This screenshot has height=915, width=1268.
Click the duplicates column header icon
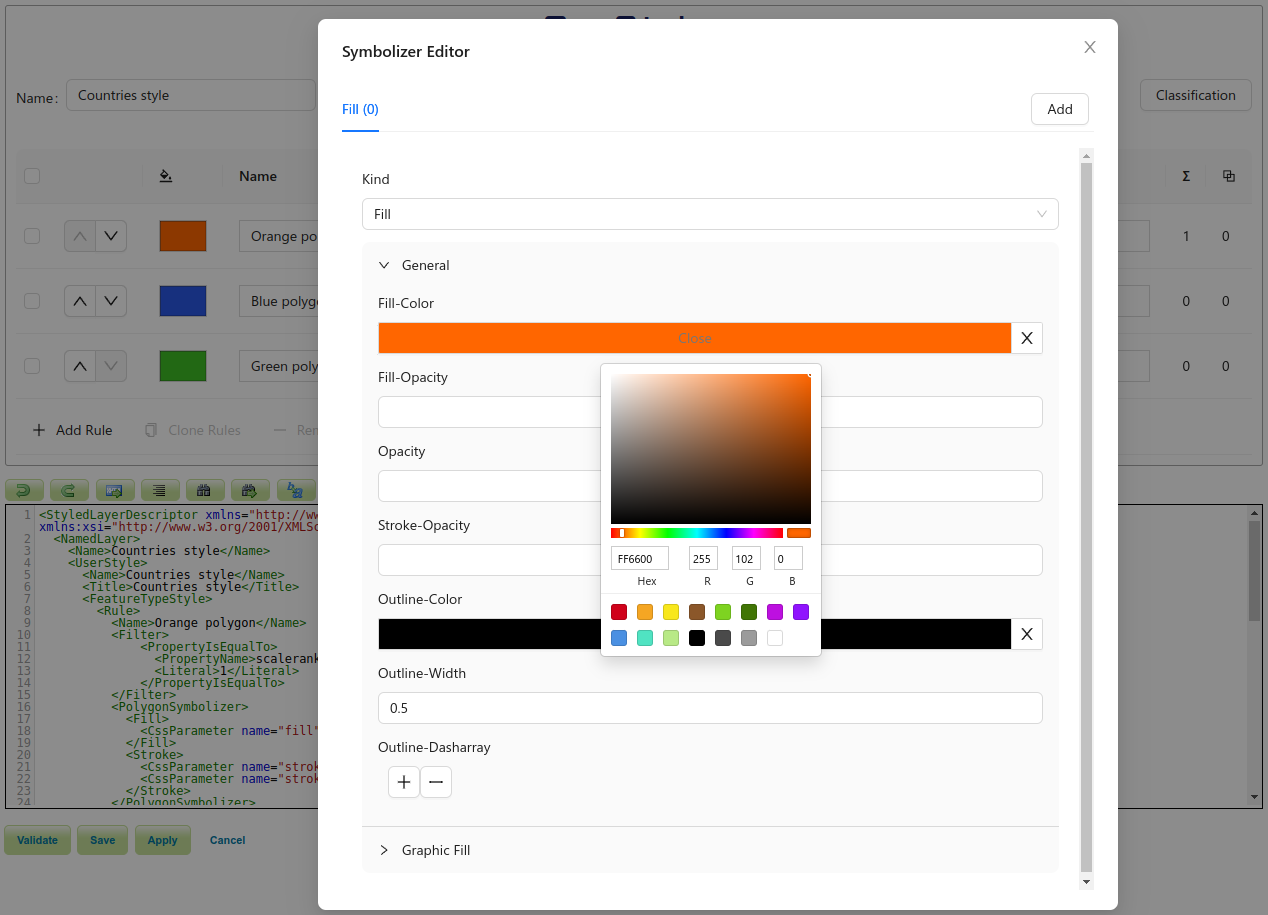tap(1229, 176)
